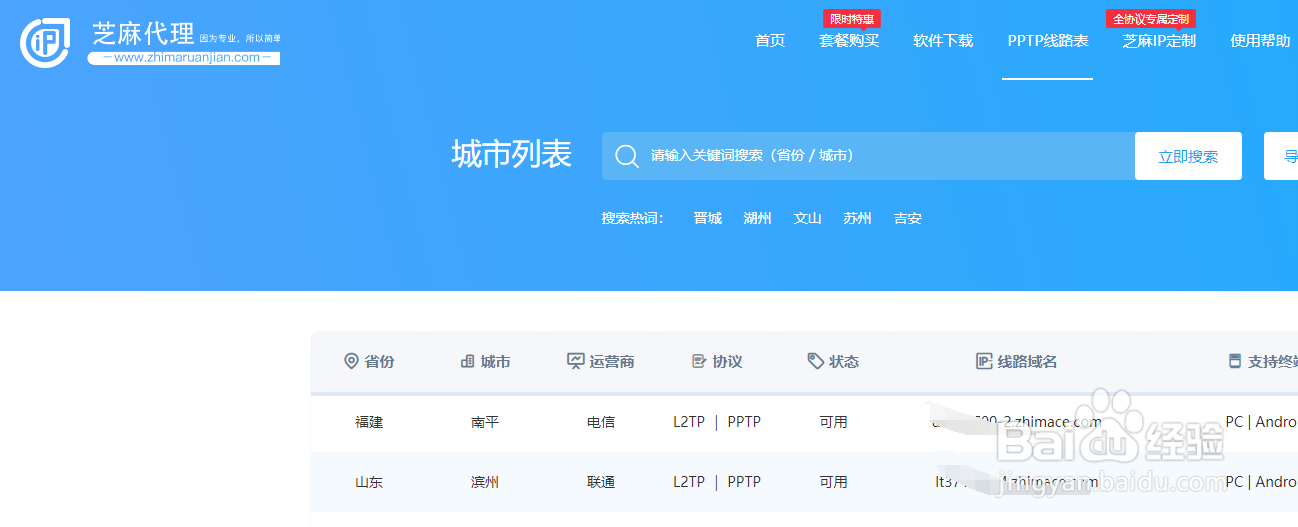The height and width of the screenshot is (527, 1298).
Task: Click the 南平 city cell
Action: pyautogui.click(x=485, y=422)
